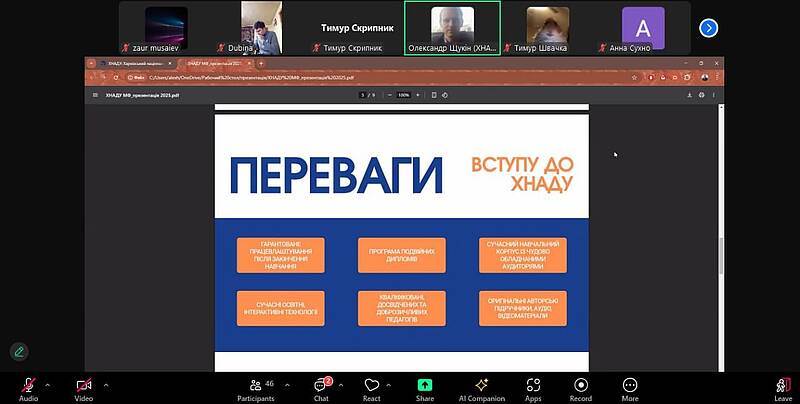Viewport: 800px width, 404px height.
Task: Select Dubina's video thumbnail
Action: click(x=262, y=28)
